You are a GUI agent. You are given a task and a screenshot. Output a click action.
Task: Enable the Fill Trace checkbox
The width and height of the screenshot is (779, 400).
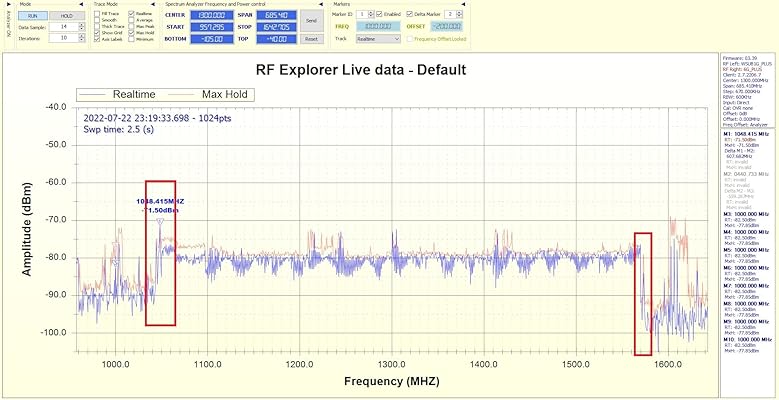[97, 13]
